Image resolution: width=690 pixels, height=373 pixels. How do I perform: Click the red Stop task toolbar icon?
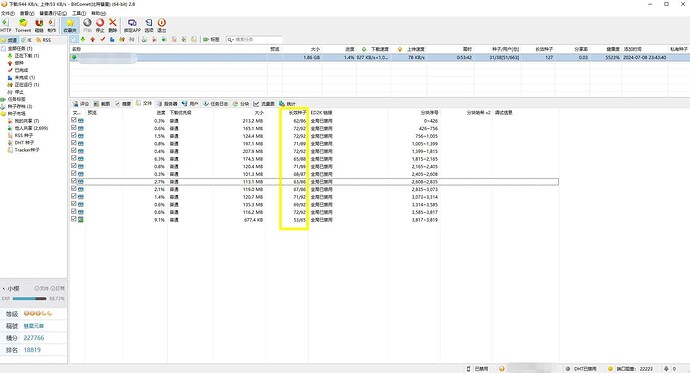100,25
